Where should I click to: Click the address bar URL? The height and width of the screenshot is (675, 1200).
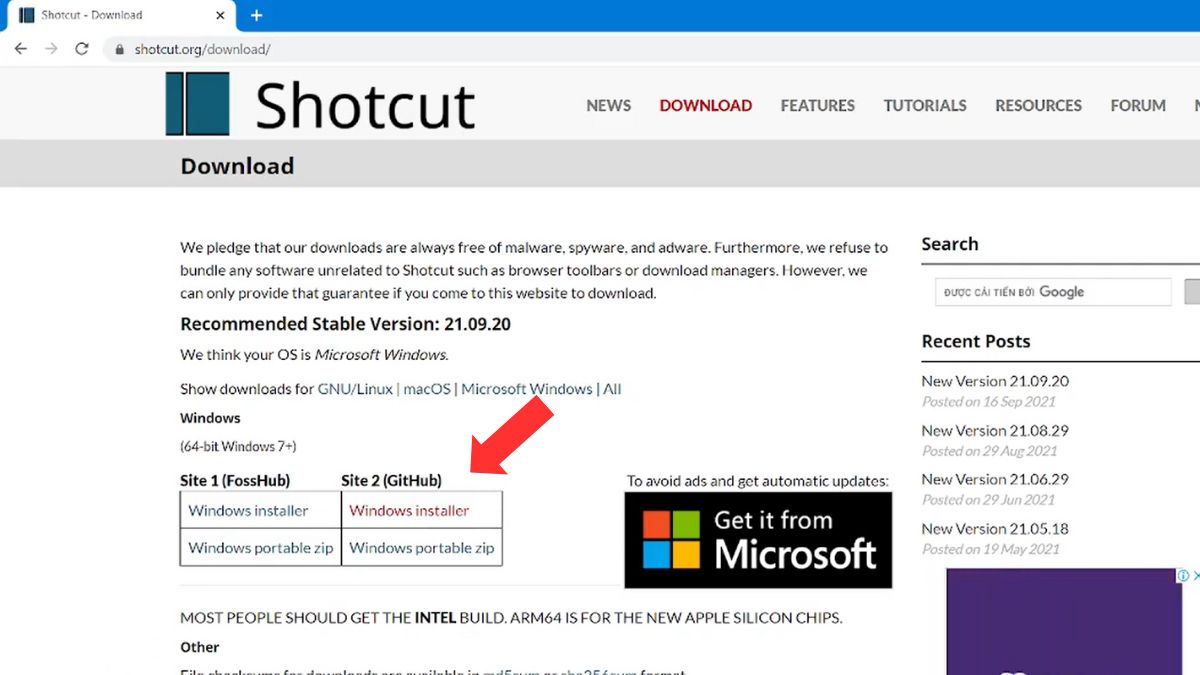point(202,49)
